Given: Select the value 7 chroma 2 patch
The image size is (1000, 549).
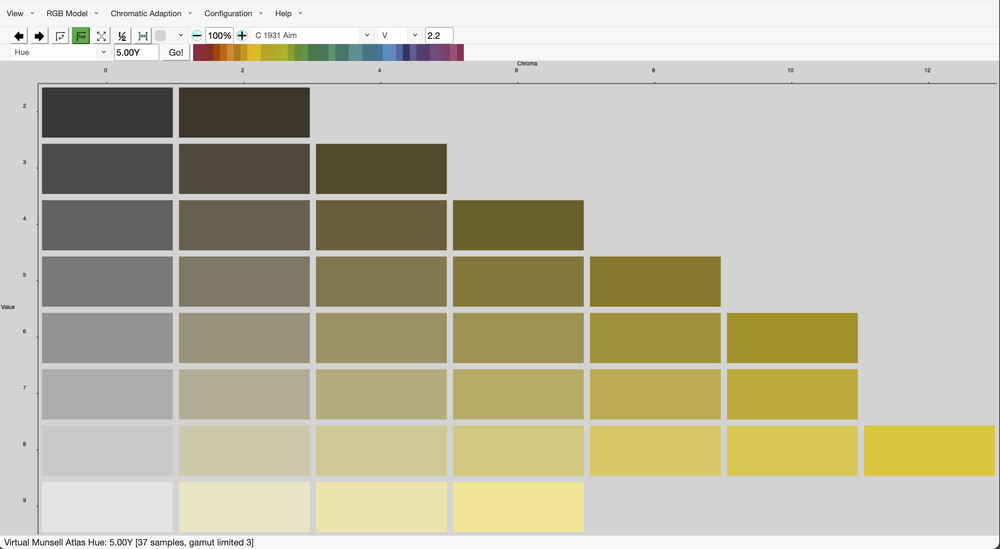Looking at the screenshot, I should point(244,395).
